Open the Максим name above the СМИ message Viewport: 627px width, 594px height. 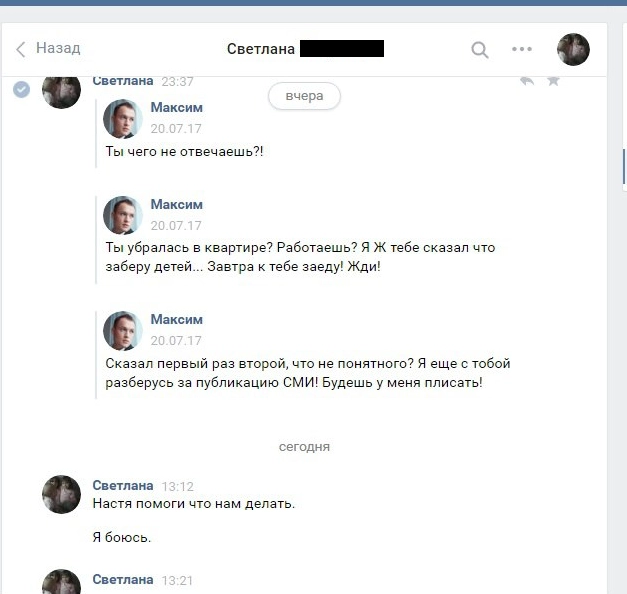point(176,319)
